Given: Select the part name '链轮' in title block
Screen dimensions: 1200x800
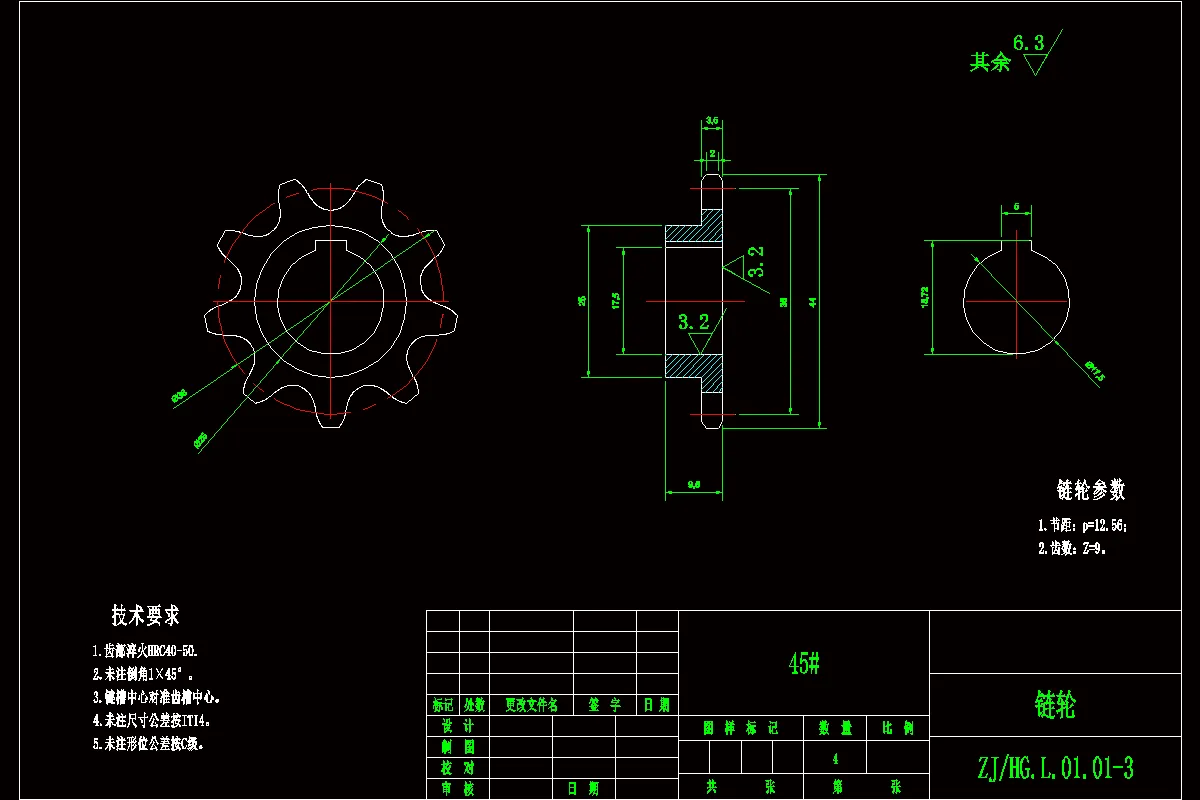Looking at the screenshot, I should click(1055, 706).
